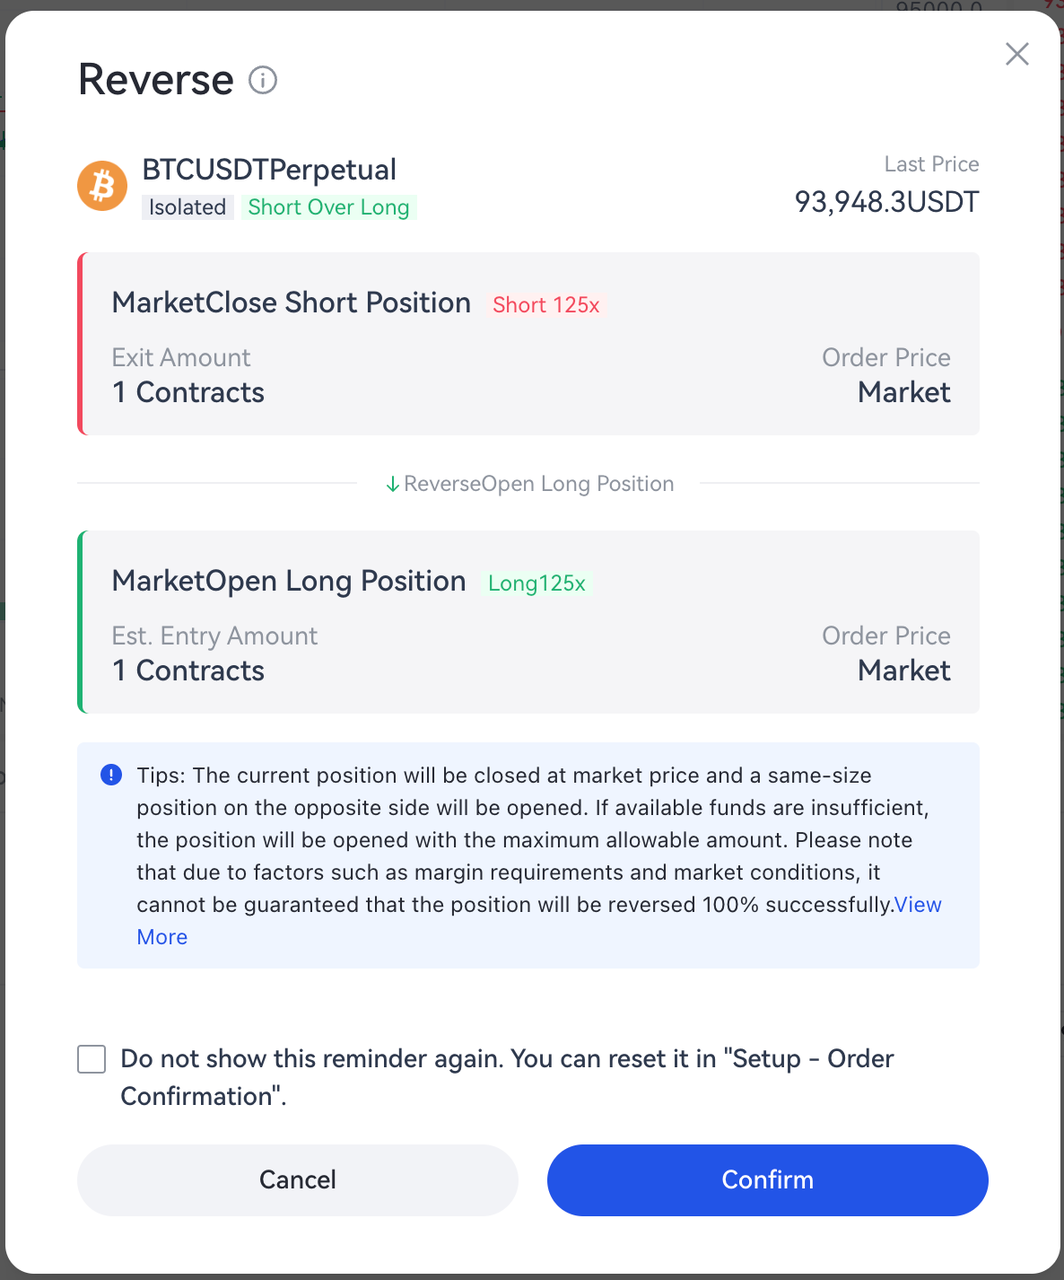1064x1280 pixels.
Task: Click the red Short 125x leverage badge
Action: pos(546,305)
